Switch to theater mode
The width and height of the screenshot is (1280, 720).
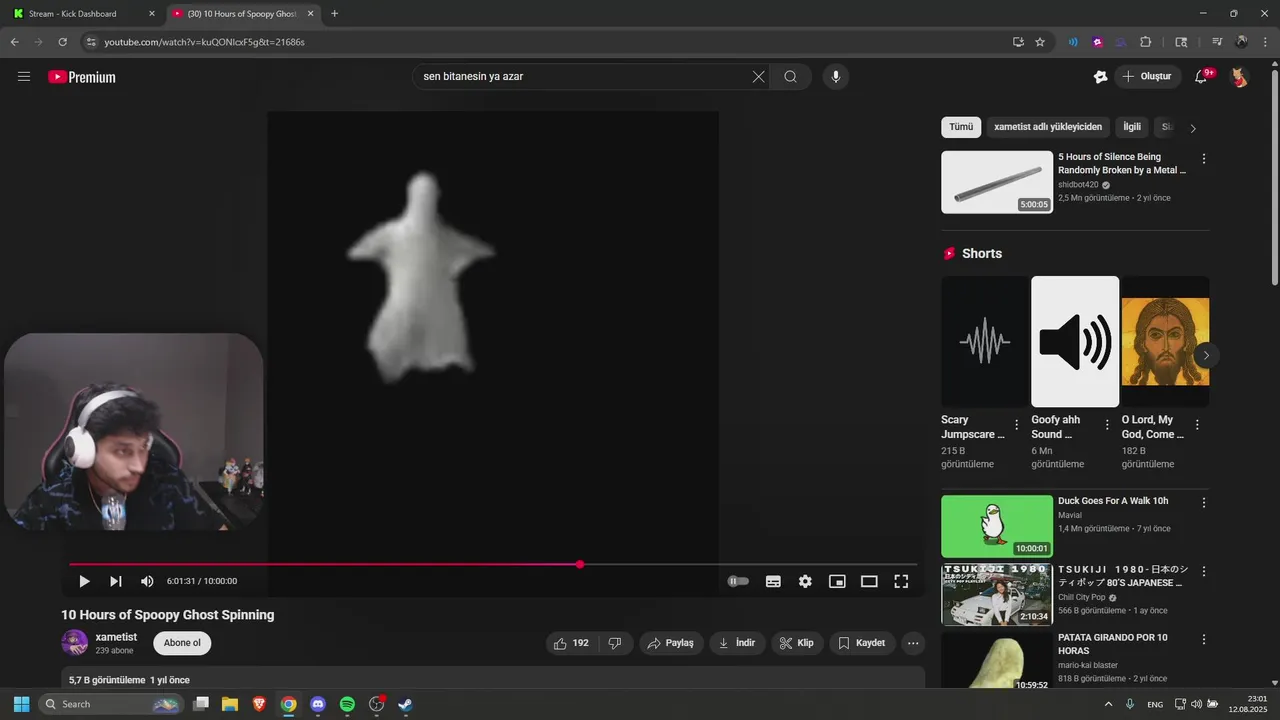[x=869, y=581]
